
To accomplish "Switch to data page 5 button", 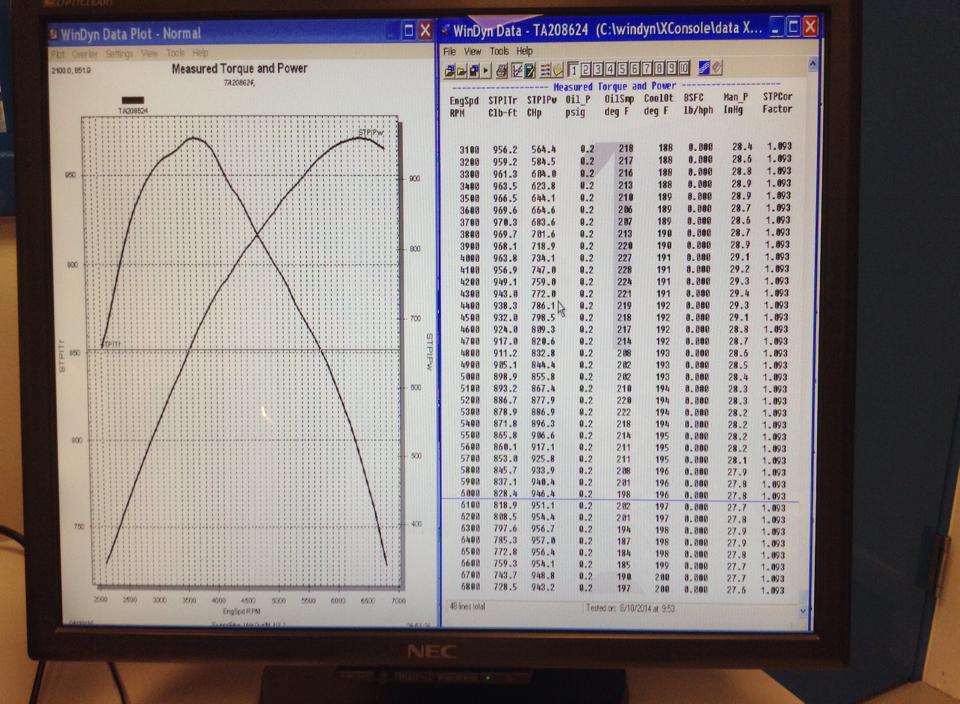I will pos(623,69).
